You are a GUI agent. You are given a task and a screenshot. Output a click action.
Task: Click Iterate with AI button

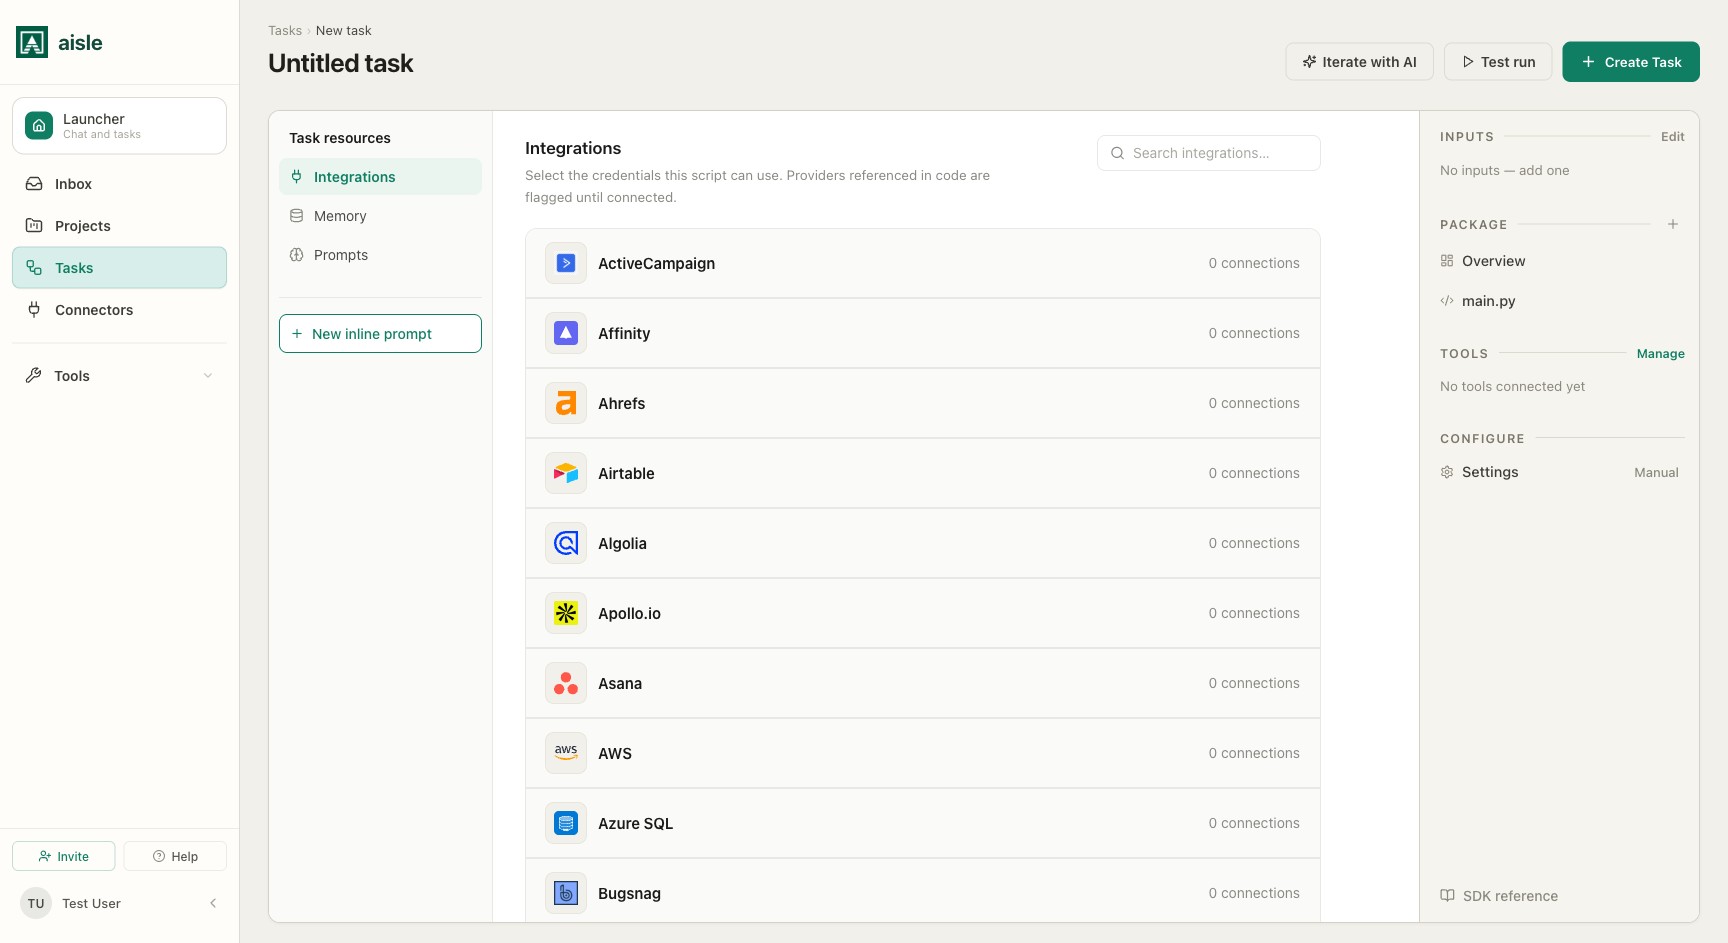1360,62
